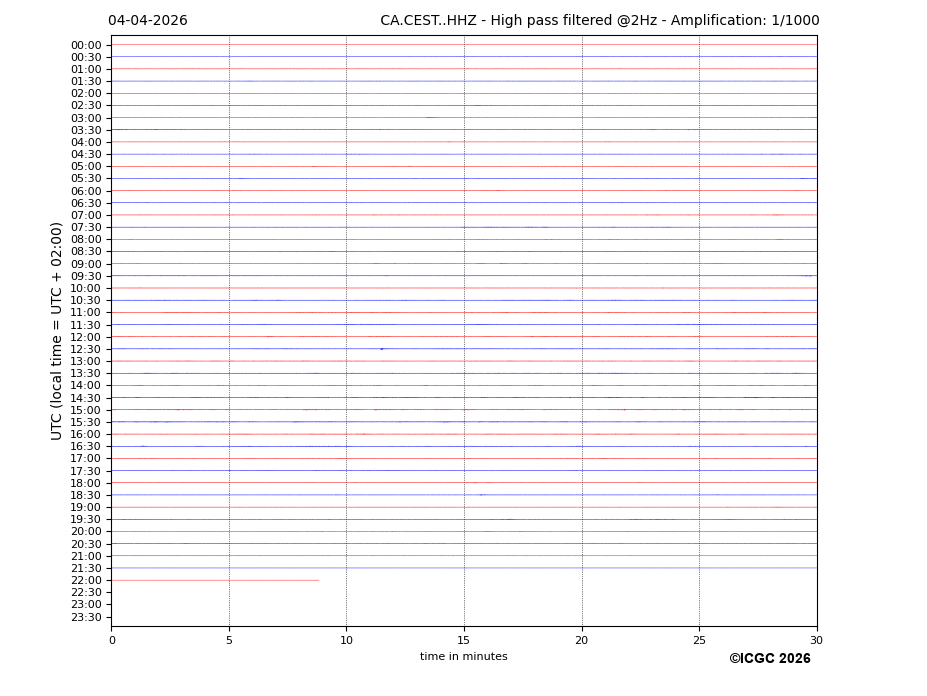This screenshot has height=696, width=927.
Task: Click the 20 tick on the minutes axis
Action: pyautogui.click(x=581, y=640)
